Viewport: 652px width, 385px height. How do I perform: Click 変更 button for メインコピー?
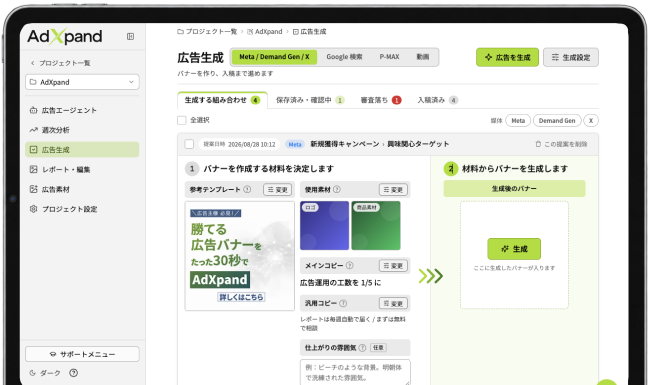click(393, 266)
